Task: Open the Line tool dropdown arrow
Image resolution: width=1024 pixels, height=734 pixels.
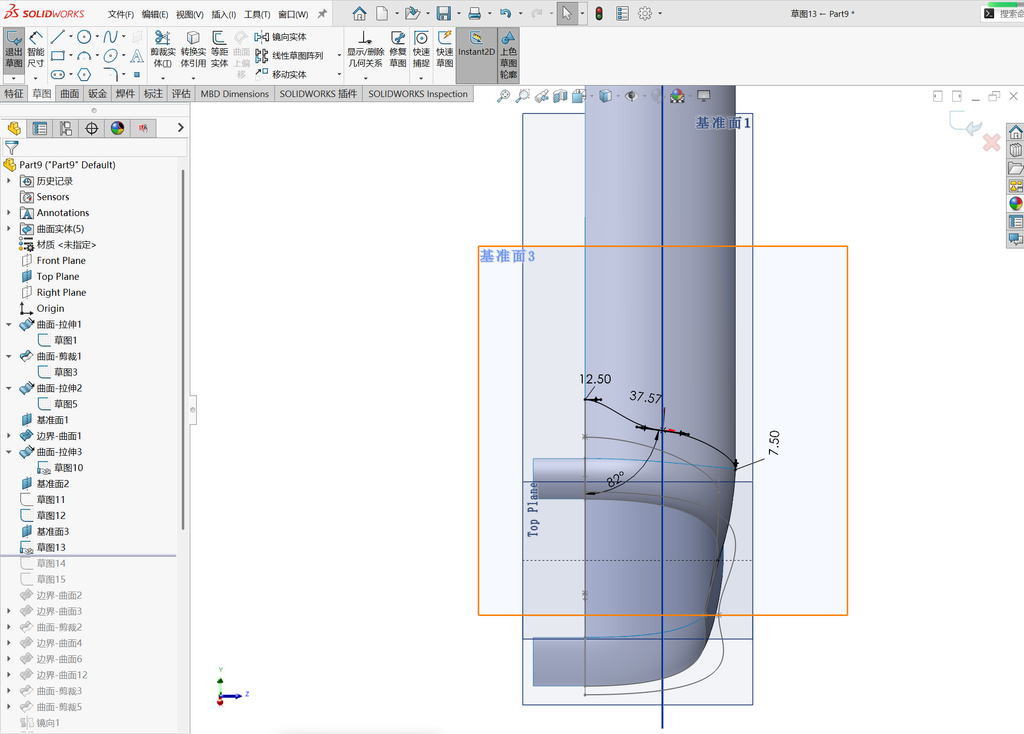Action: (x=71, y=37)
